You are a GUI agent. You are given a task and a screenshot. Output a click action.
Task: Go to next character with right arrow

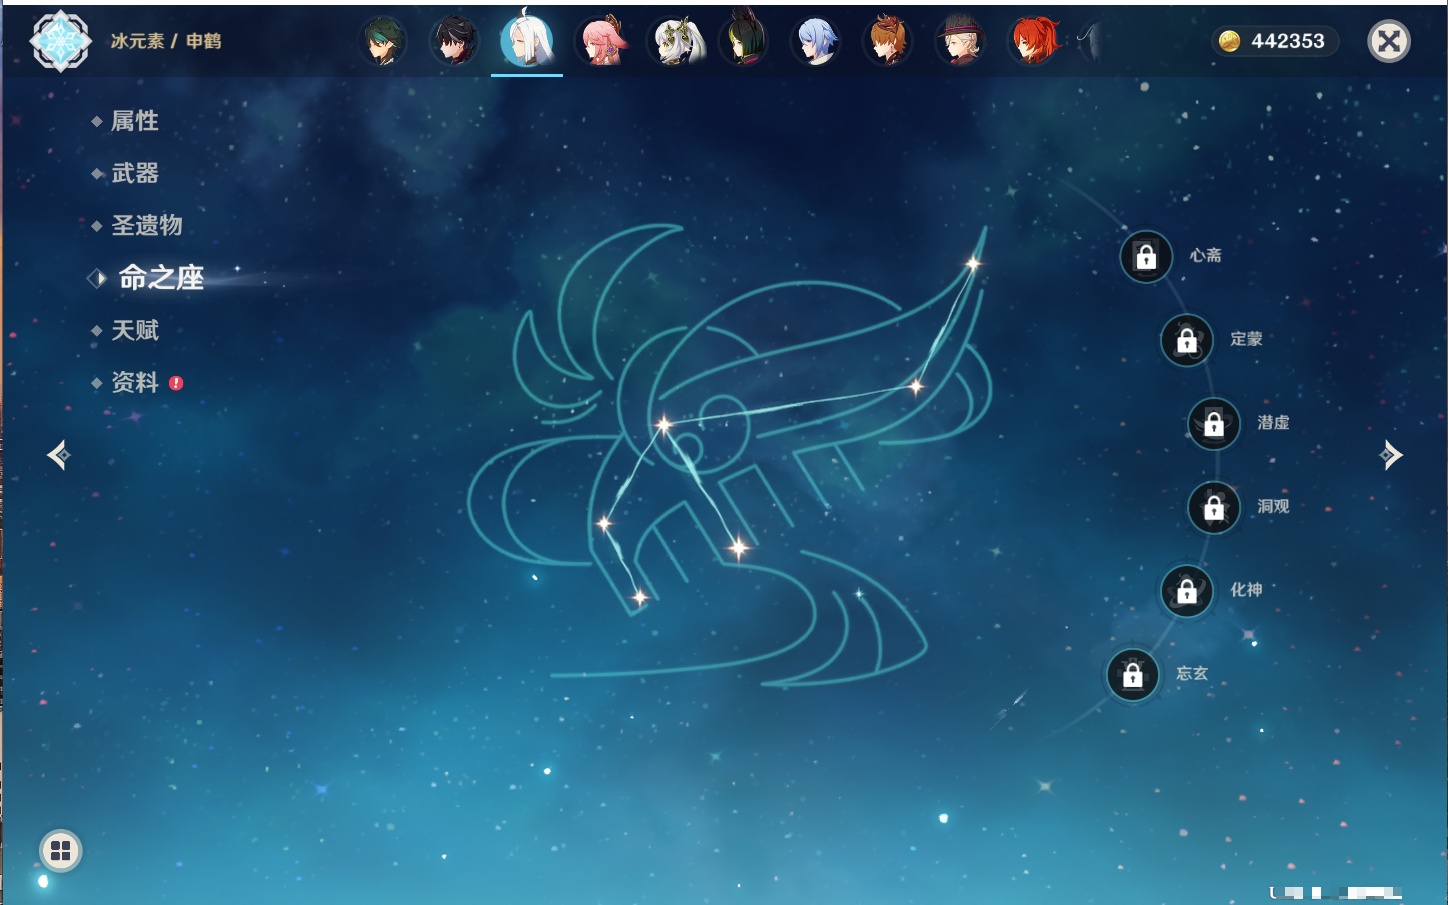[1390, 455]
